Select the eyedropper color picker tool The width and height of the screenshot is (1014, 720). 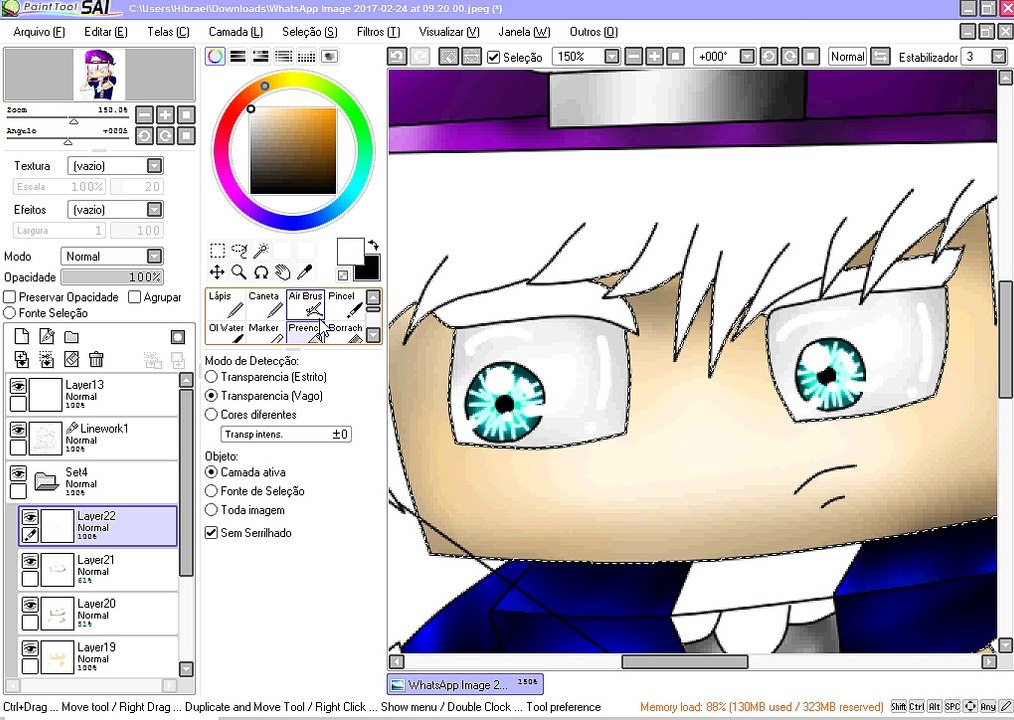coord(305,272)
